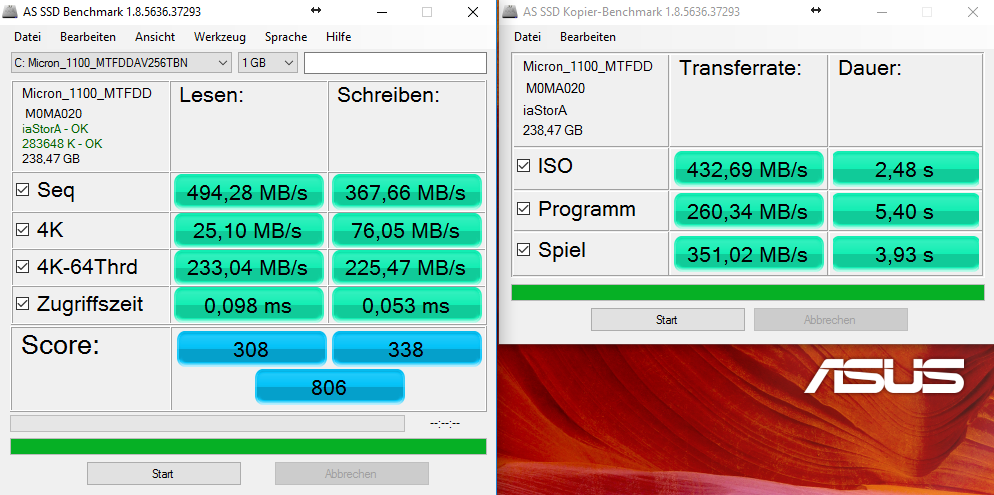The image size is (994, 495).
Task: Toggle the Seq test checkbox
Action: tap(22, 190)
